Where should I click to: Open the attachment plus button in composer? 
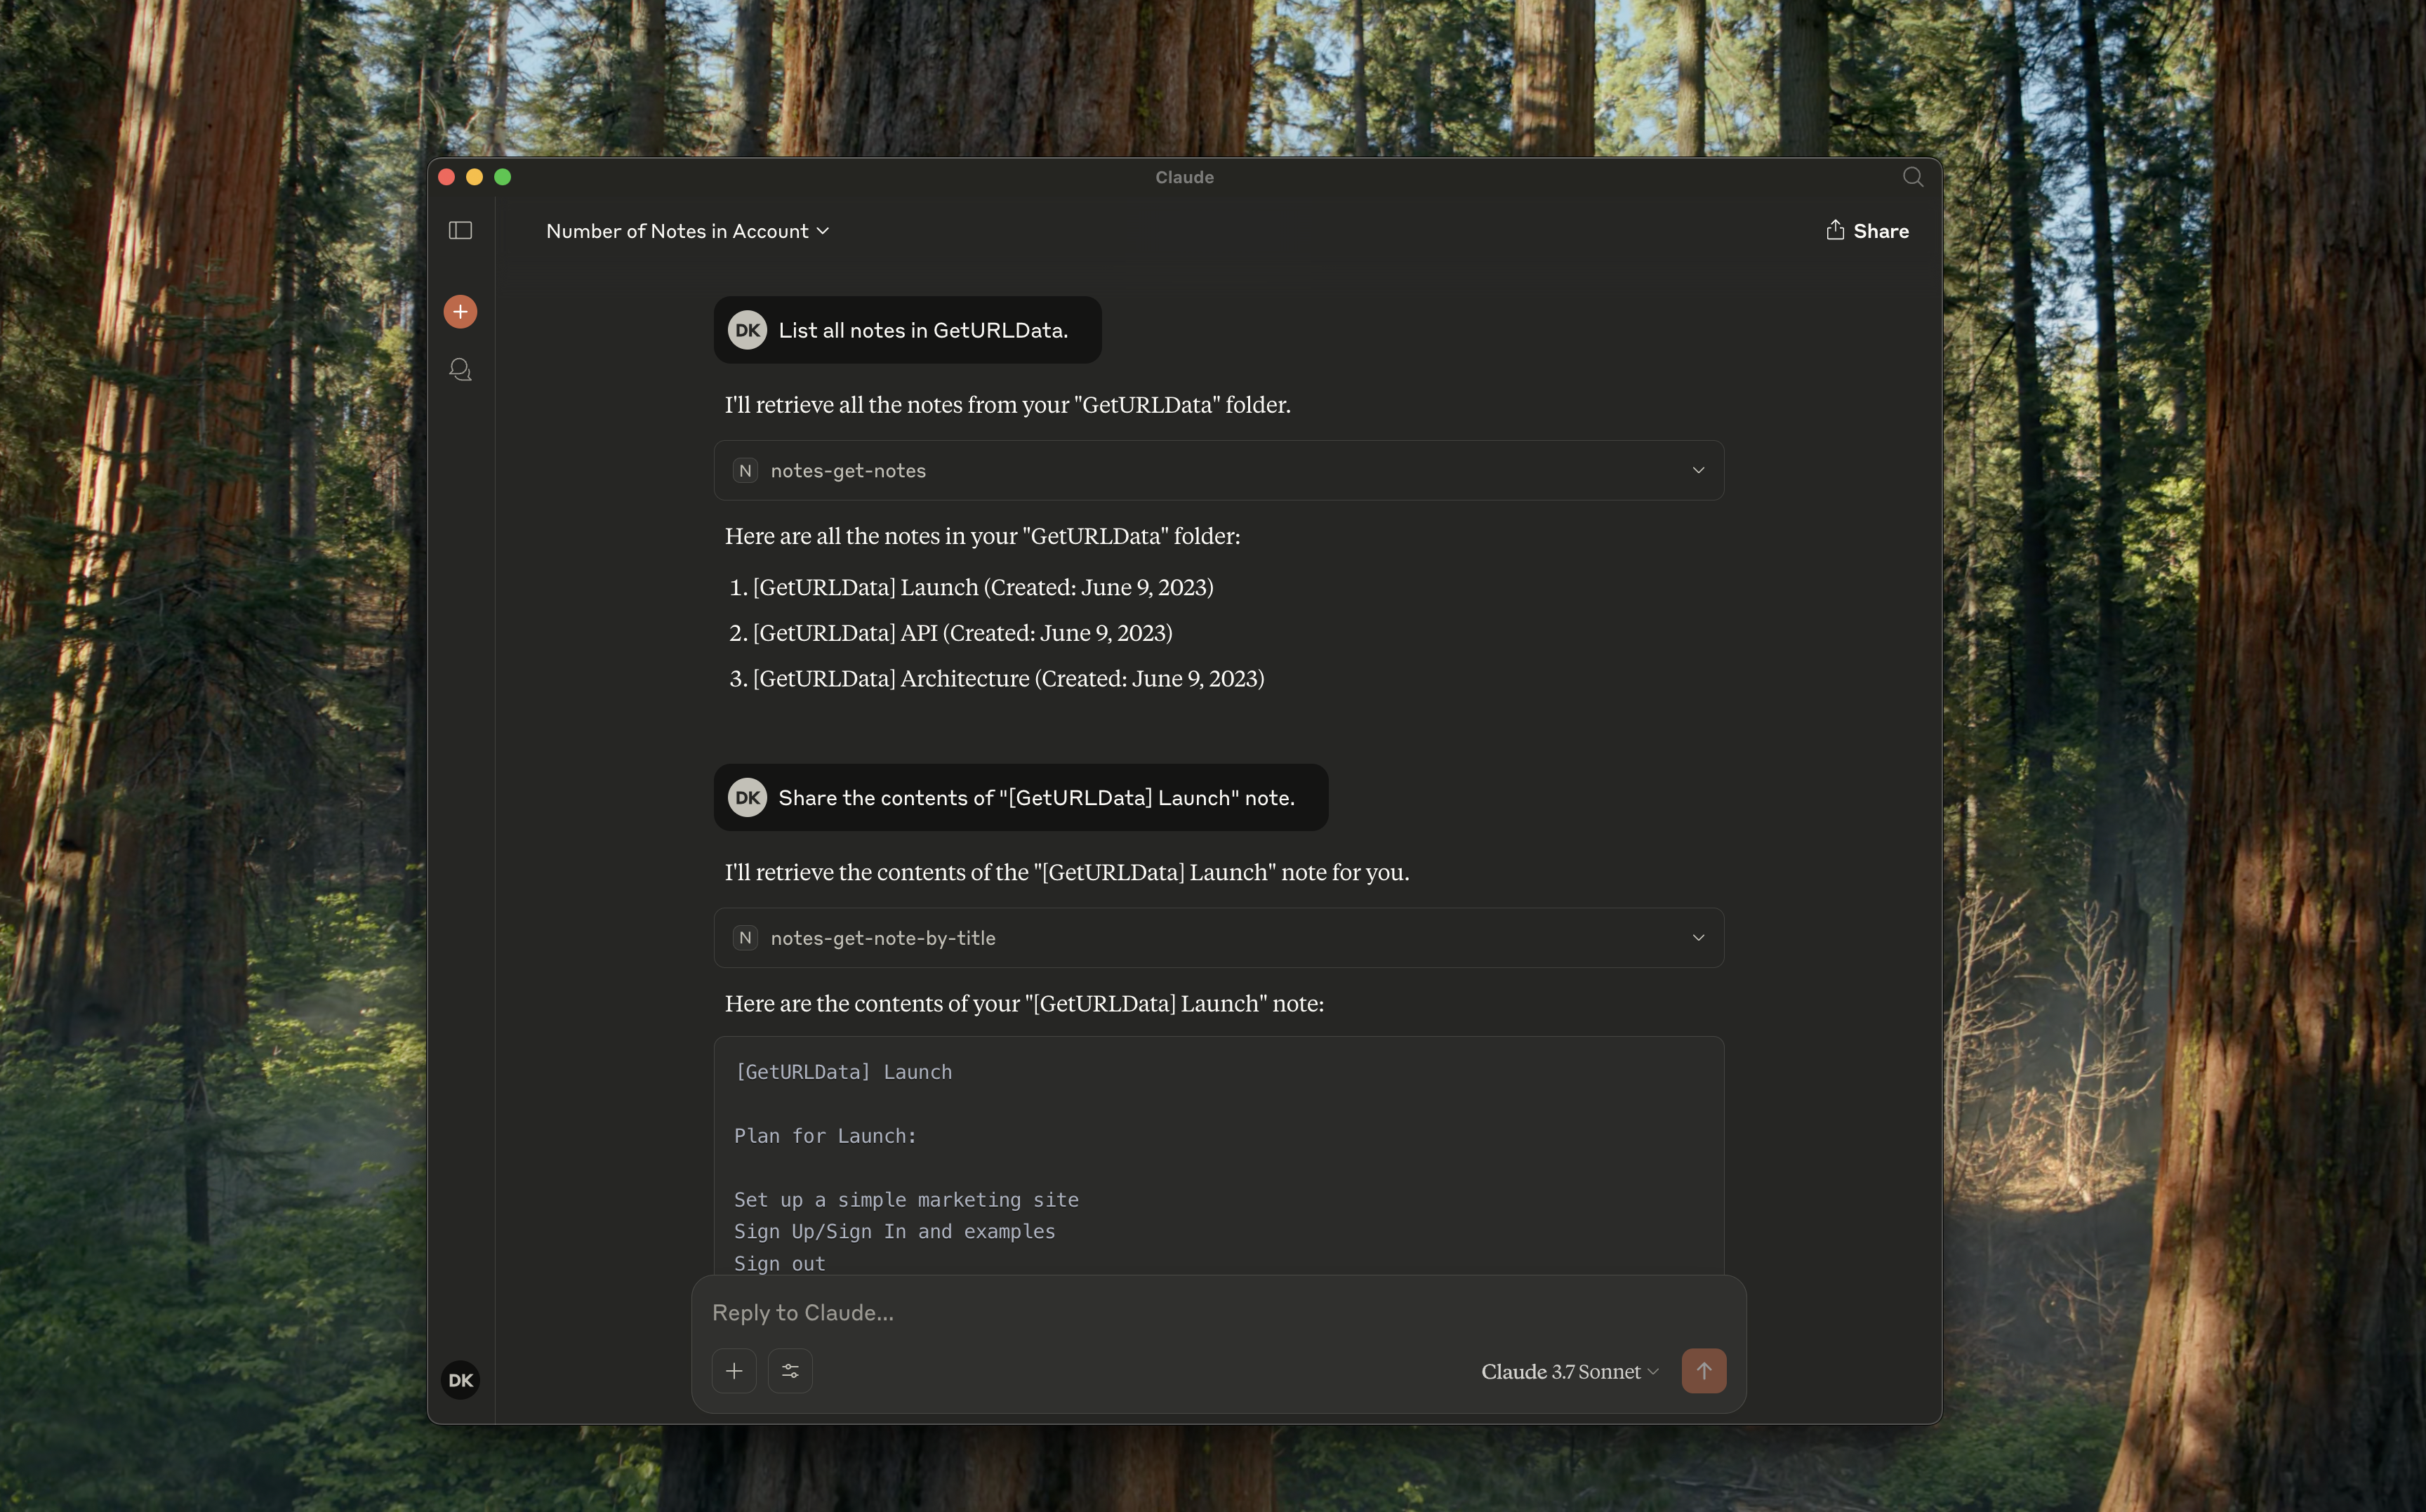coord(734,1371)
